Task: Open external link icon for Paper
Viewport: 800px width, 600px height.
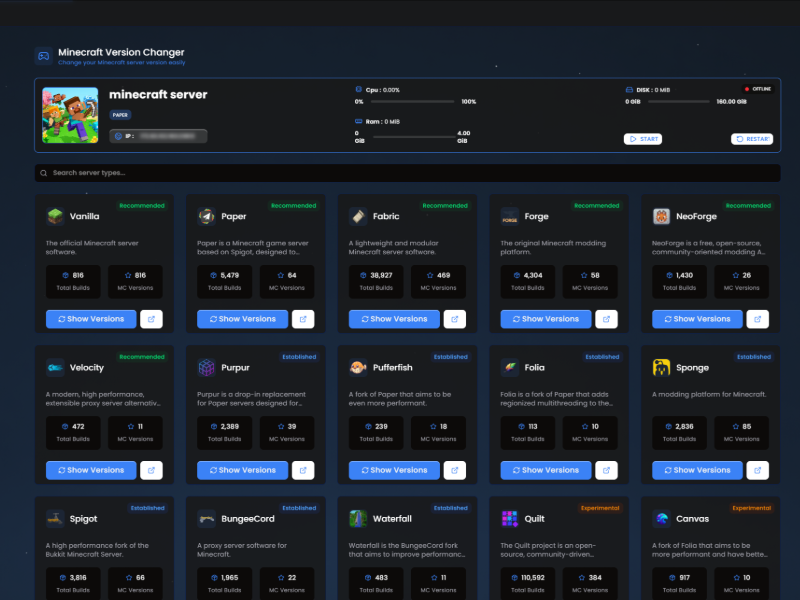Action: [303, 319]
